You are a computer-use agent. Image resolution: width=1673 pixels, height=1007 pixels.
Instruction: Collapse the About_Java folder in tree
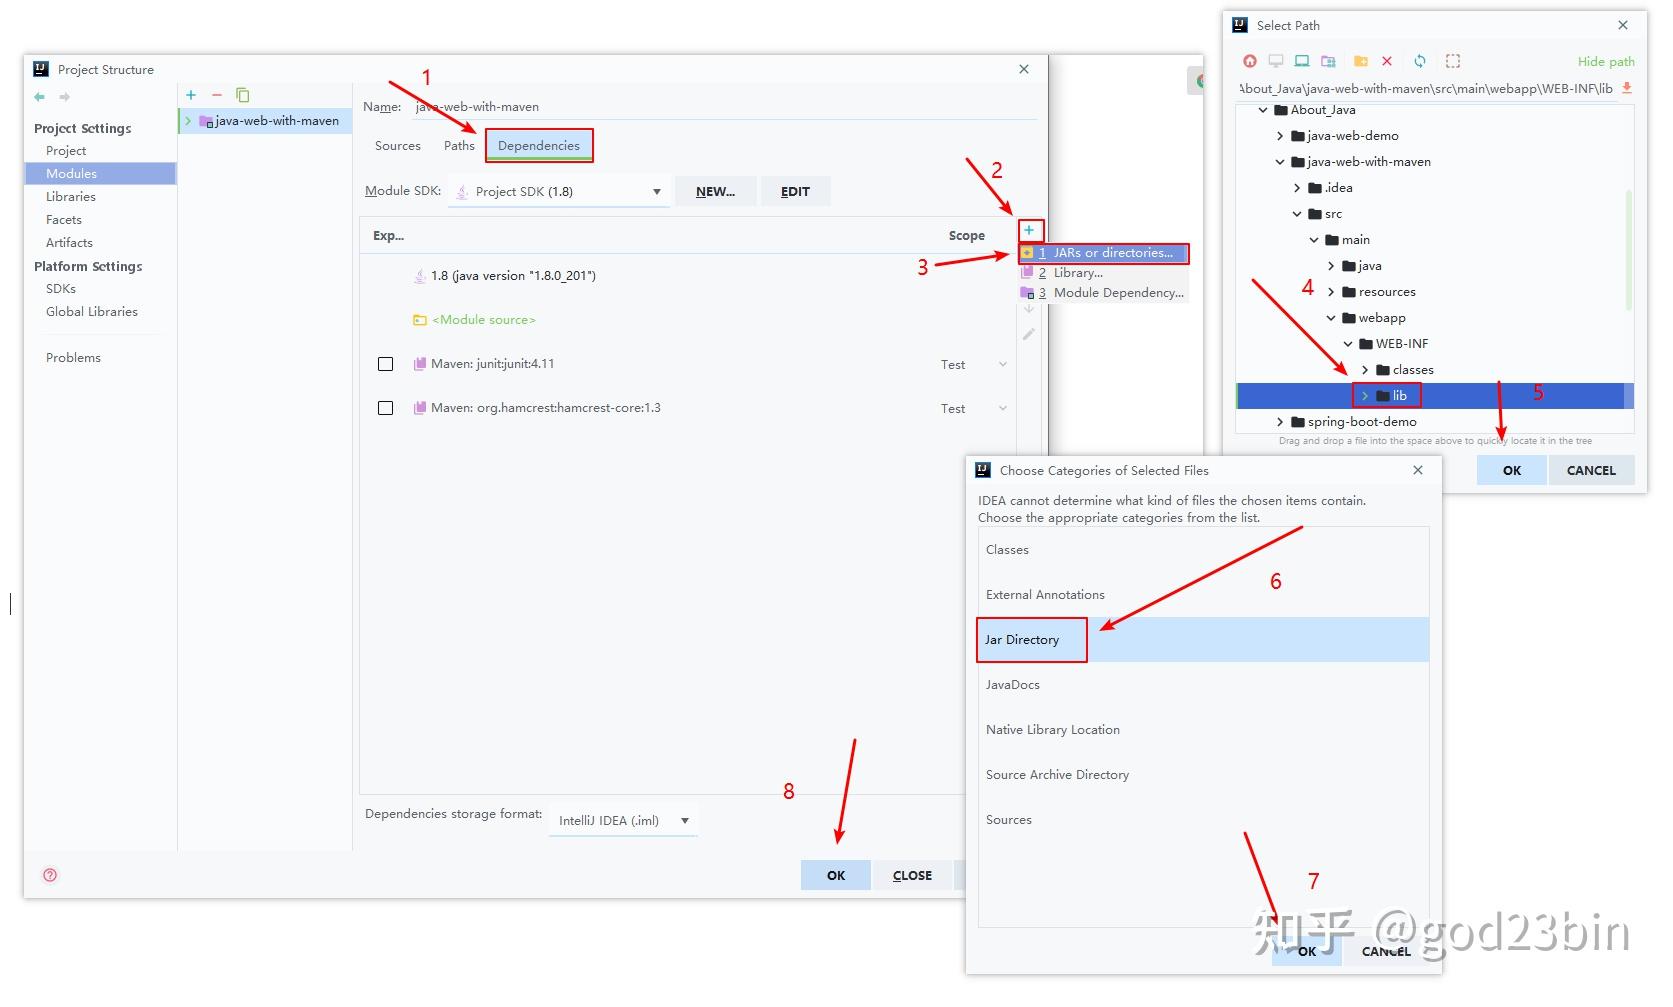[1263, 110]
